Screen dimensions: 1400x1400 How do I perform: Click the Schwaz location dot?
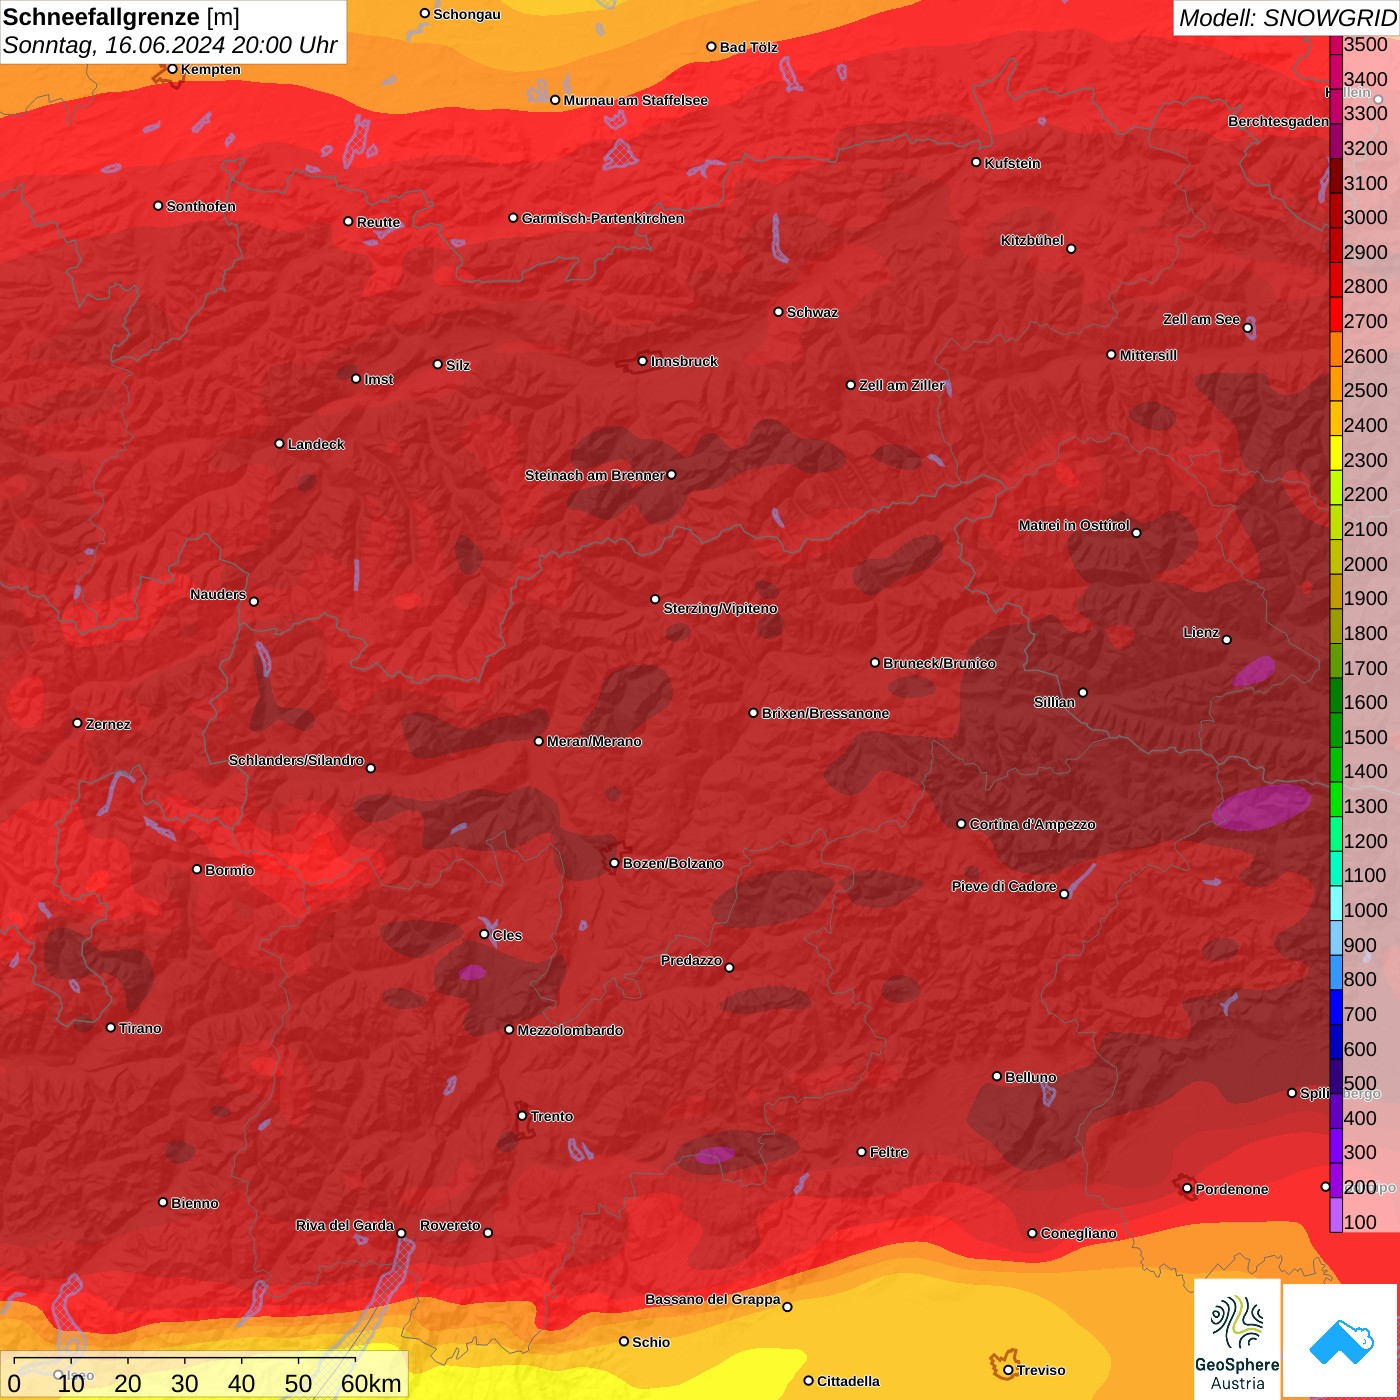click(778, 312)
